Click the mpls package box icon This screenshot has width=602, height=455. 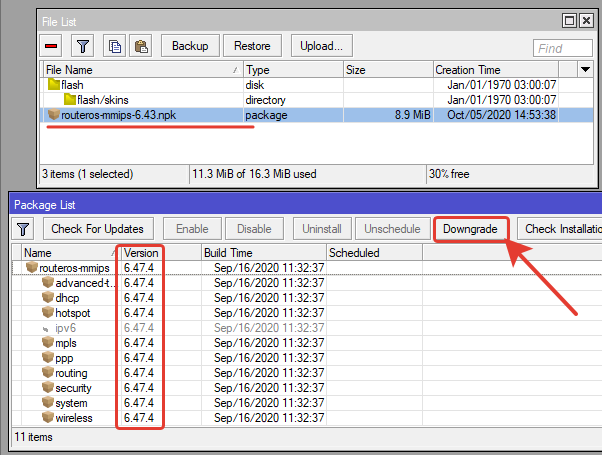(48, 342)
